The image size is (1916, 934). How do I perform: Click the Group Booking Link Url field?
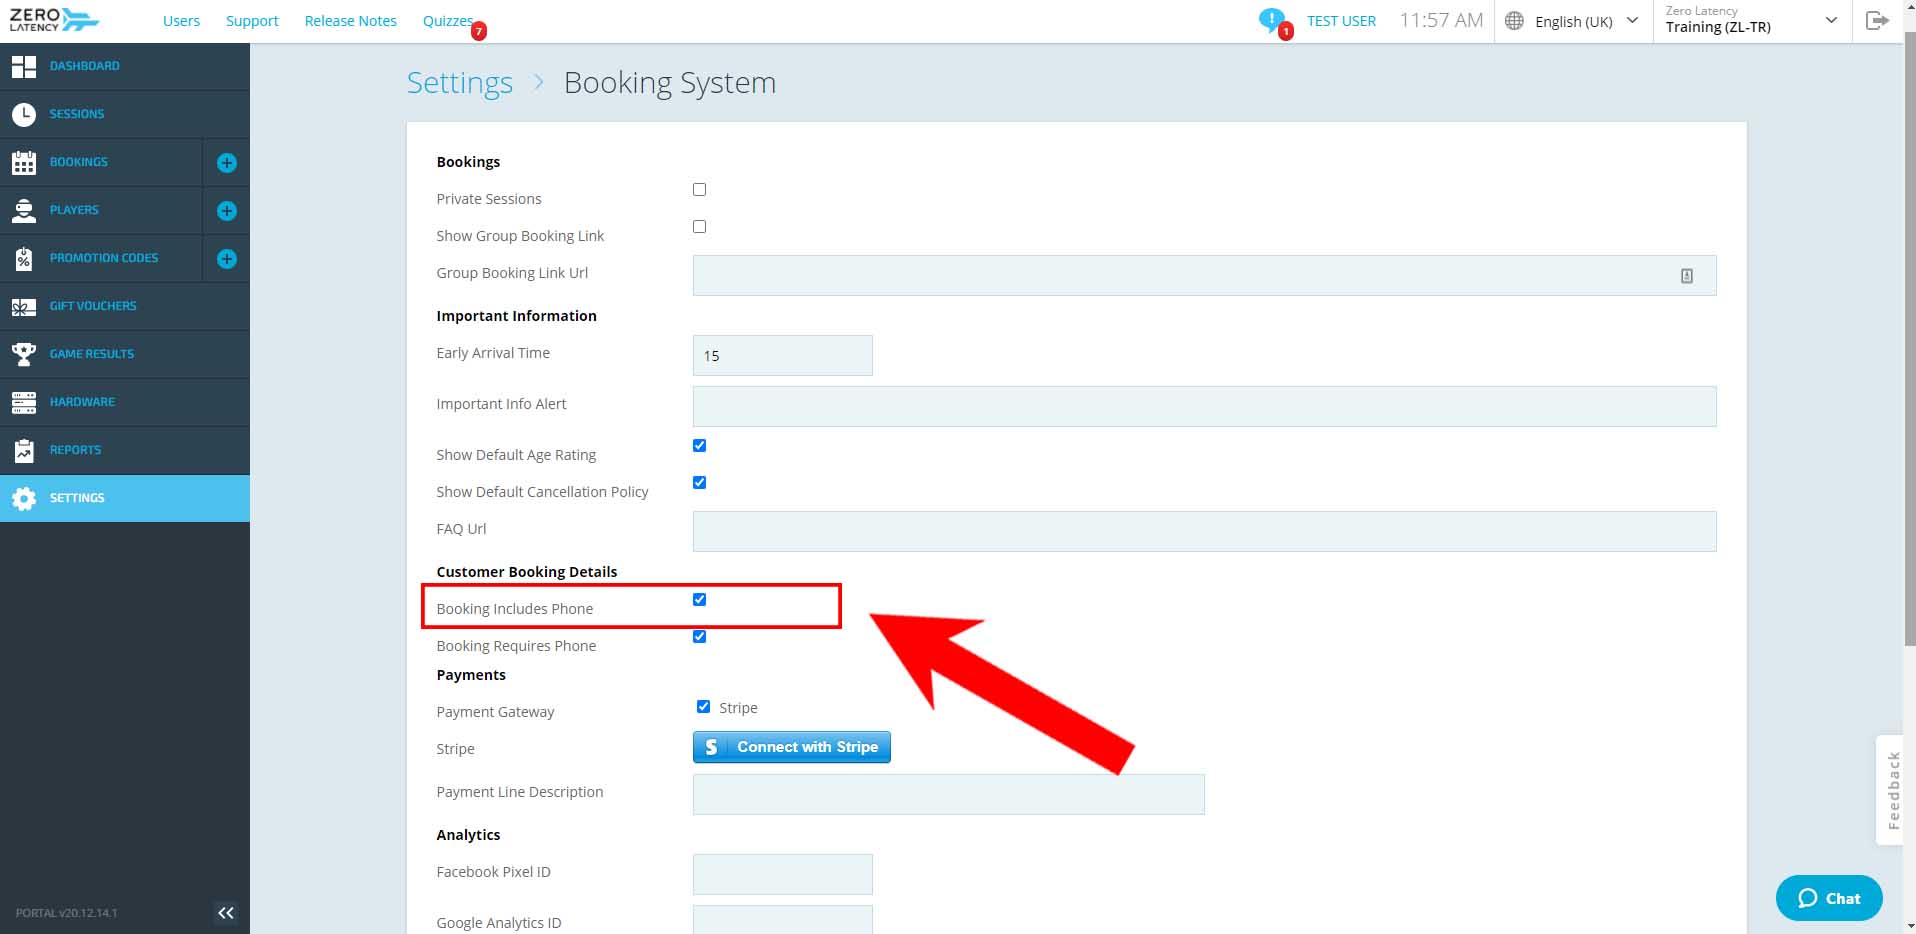click(x=1204, y=275)
